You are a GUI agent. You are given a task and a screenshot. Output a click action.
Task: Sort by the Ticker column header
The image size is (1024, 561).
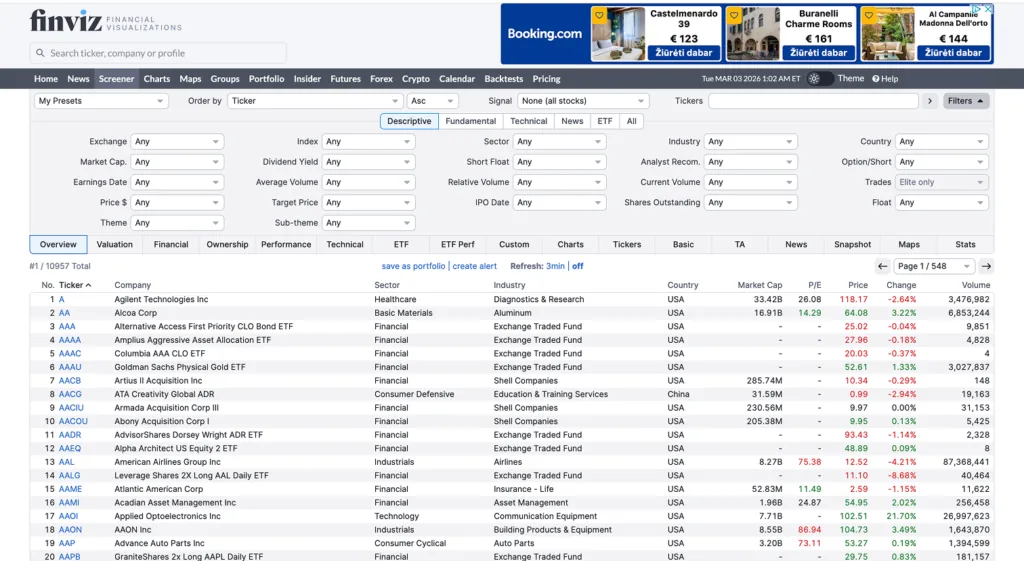click(x=75, y=285)
